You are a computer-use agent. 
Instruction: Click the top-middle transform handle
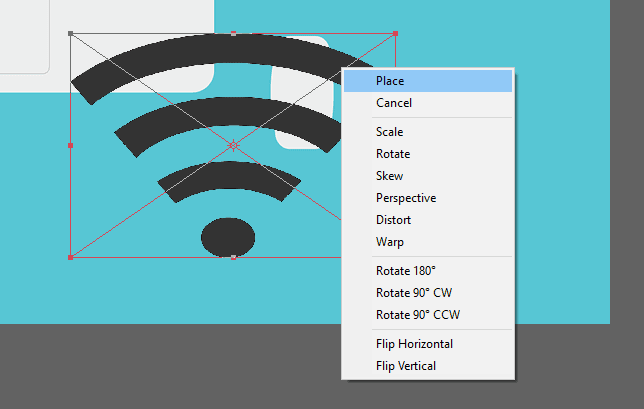pos(233,34)
